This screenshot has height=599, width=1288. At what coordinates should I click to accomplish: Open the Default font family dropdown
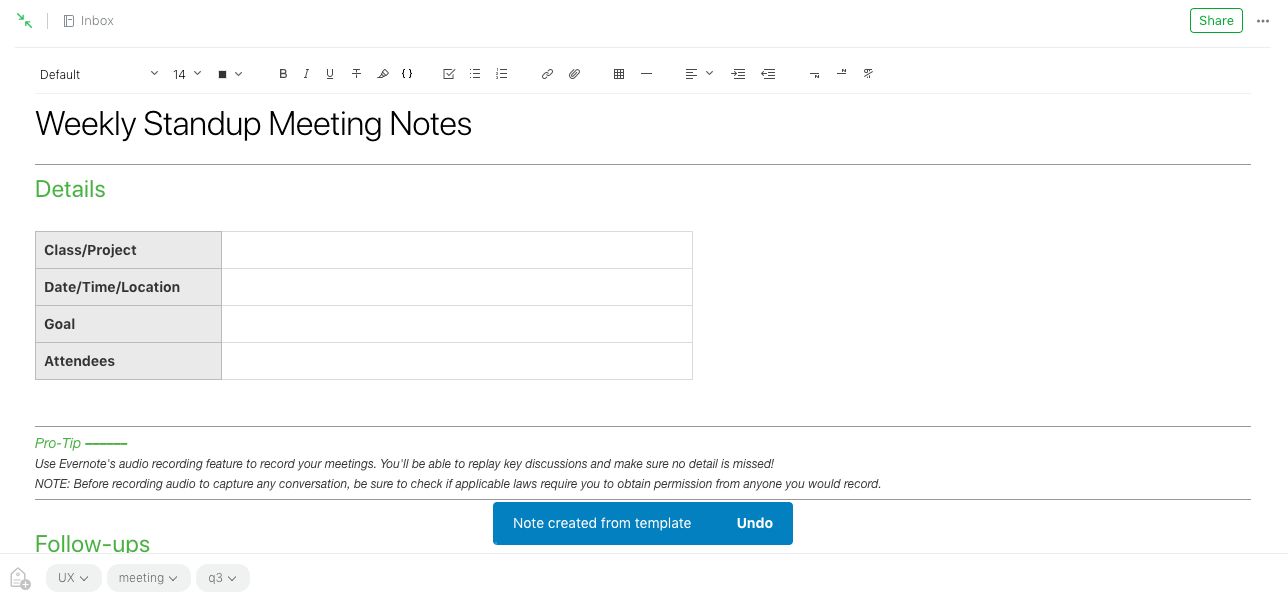coord(98,74)
